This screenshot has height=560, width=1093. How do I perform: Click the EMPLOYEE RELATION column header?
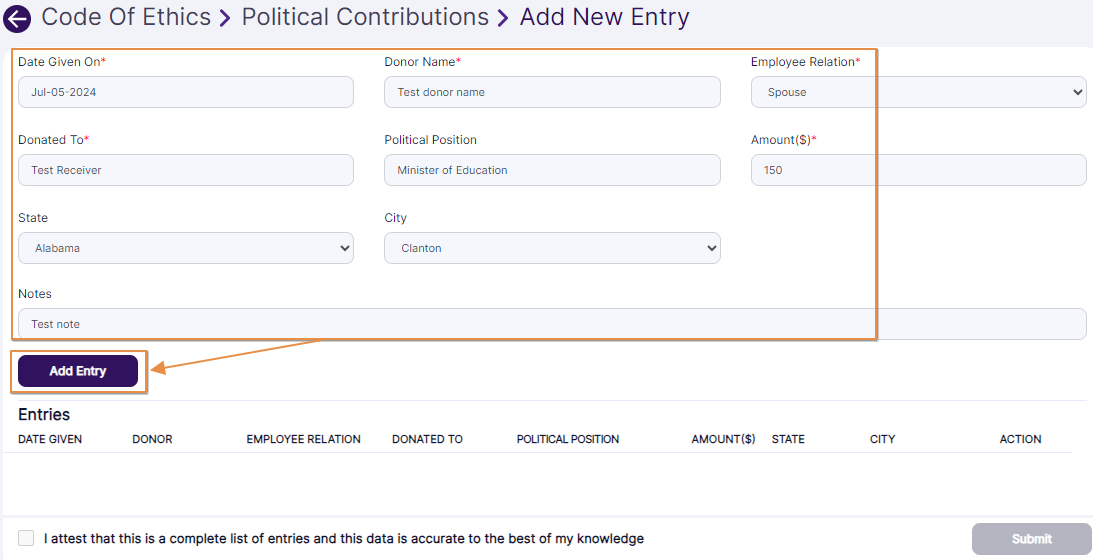click(303, 439)
